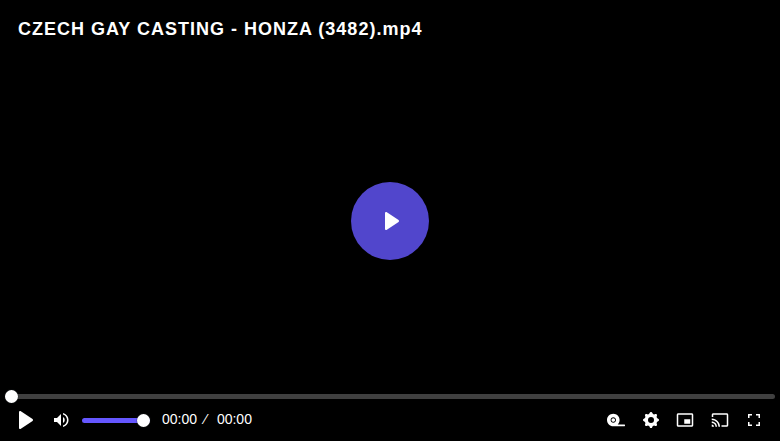Click the large purple play button
The image size is (780, 441).
tap(390, 221)
